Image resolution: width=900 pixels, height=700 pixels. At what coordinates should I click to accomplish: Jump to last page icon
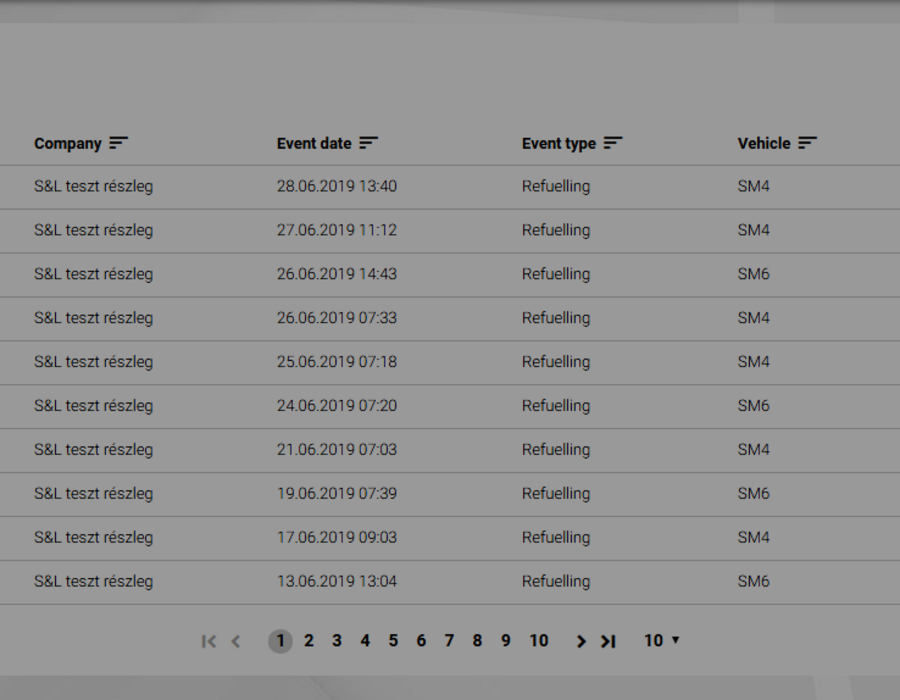[x=608, y=641]
